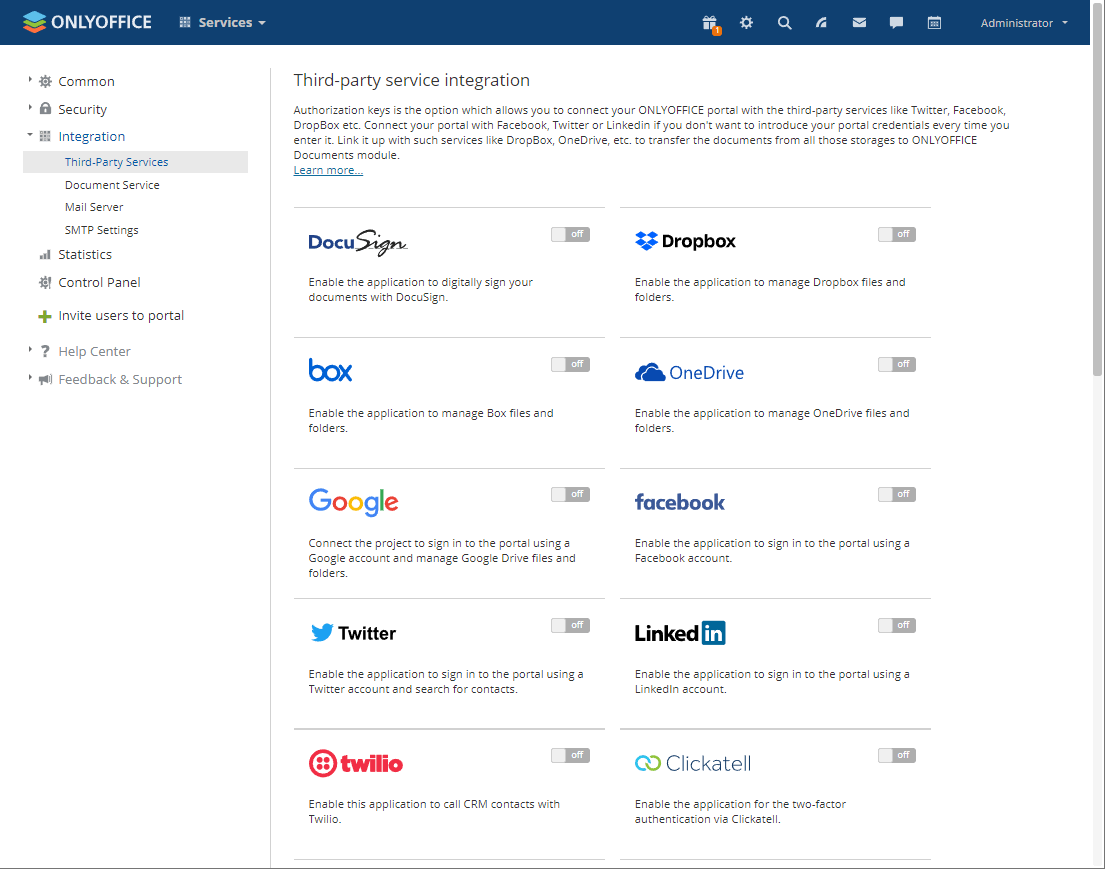
Task: Click the search magnifier icon
Action: click(x=784, y=23)
